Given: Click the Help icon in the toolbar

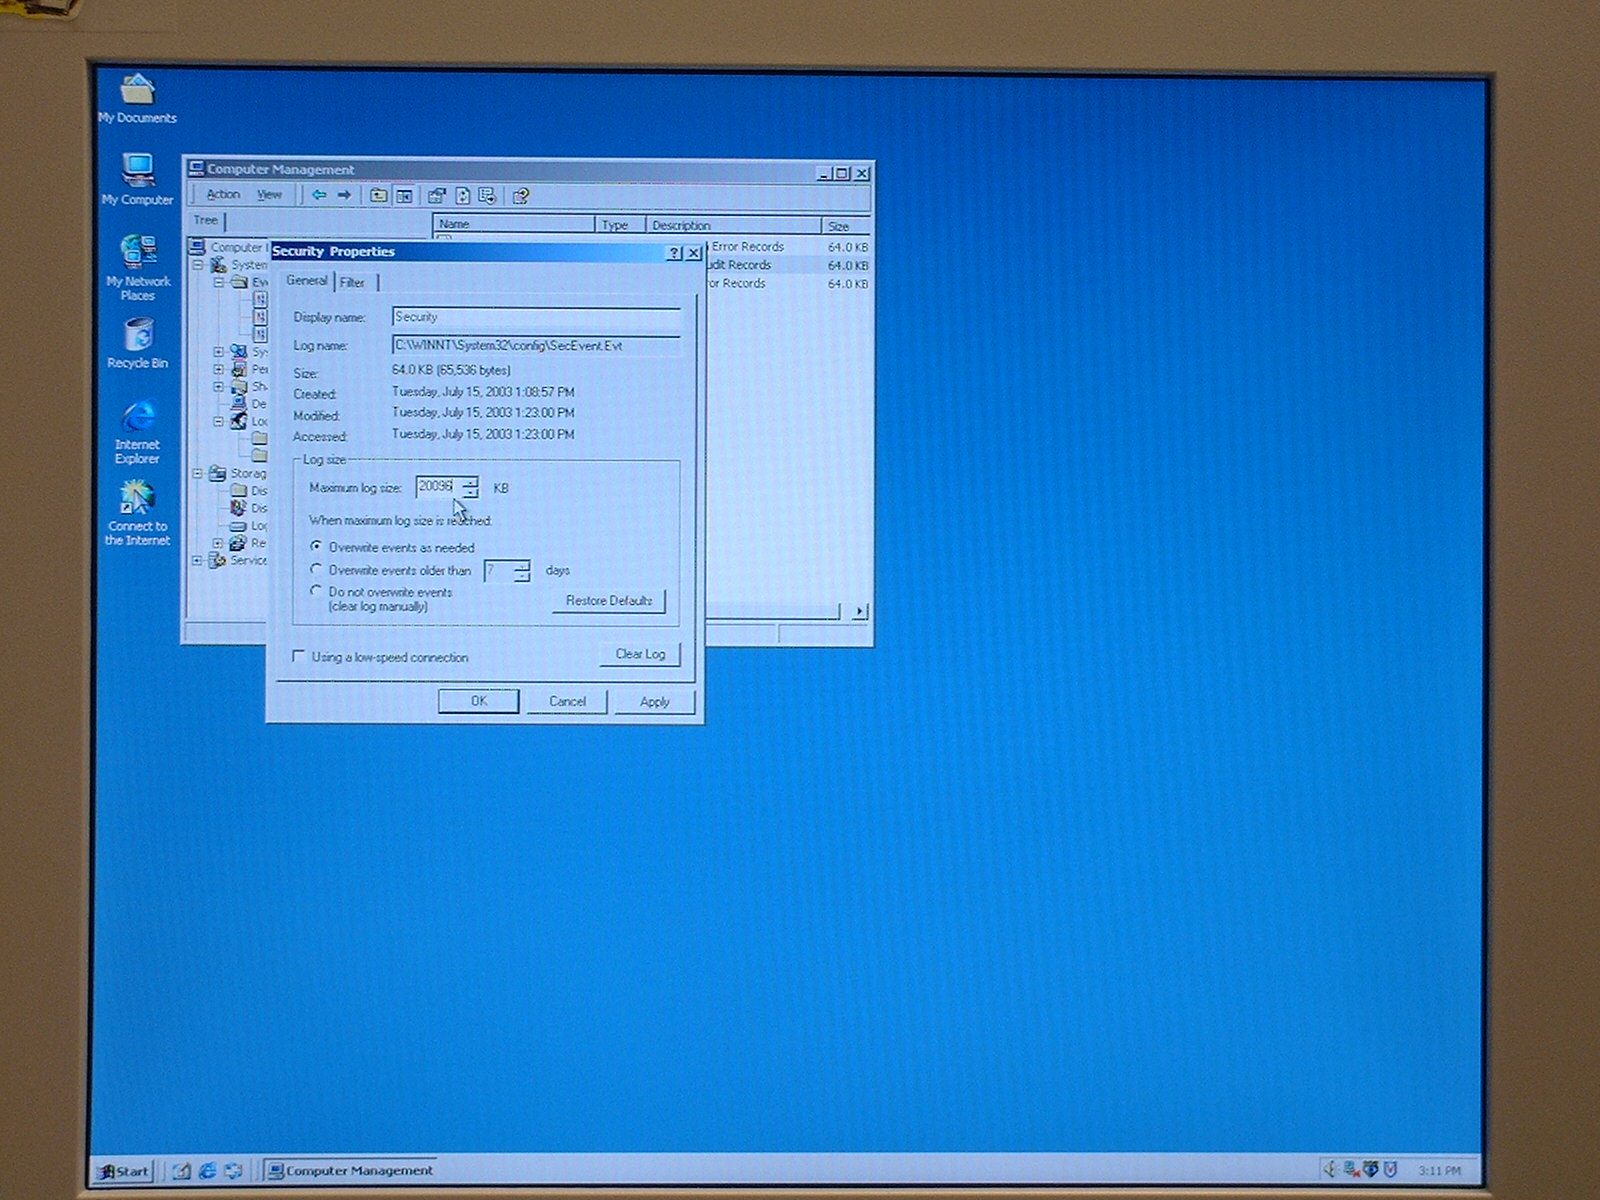Looking at the screenshot, I should point(520,196).
